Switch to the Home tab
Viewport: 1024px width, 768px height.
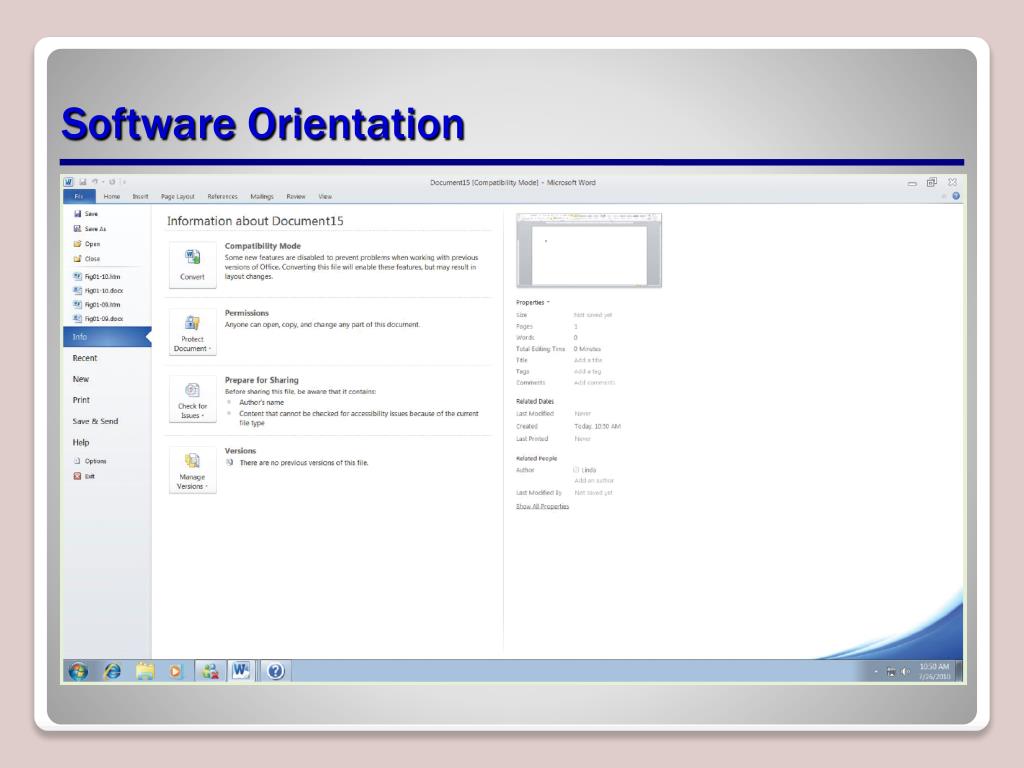click(x=112, y=196)
